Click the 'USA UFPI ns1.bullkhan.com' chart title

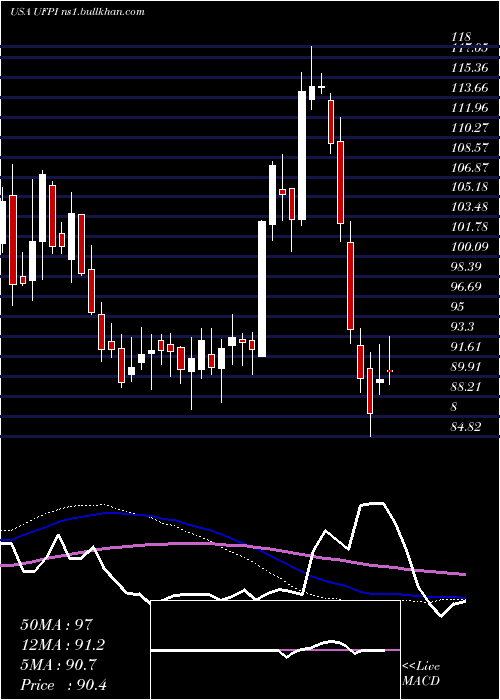(x=77, y=12)
